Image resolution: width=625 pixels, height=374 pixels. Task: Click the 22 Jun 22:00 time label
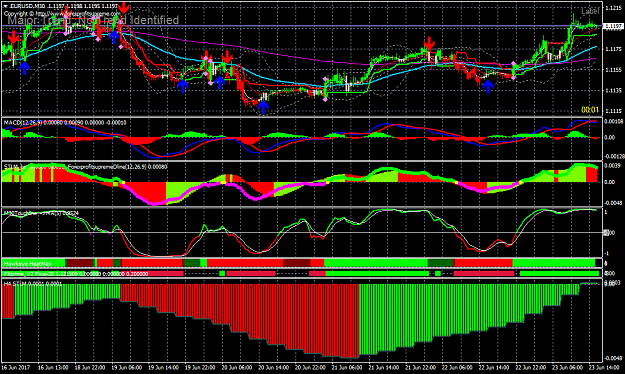[x=530, y=367]
